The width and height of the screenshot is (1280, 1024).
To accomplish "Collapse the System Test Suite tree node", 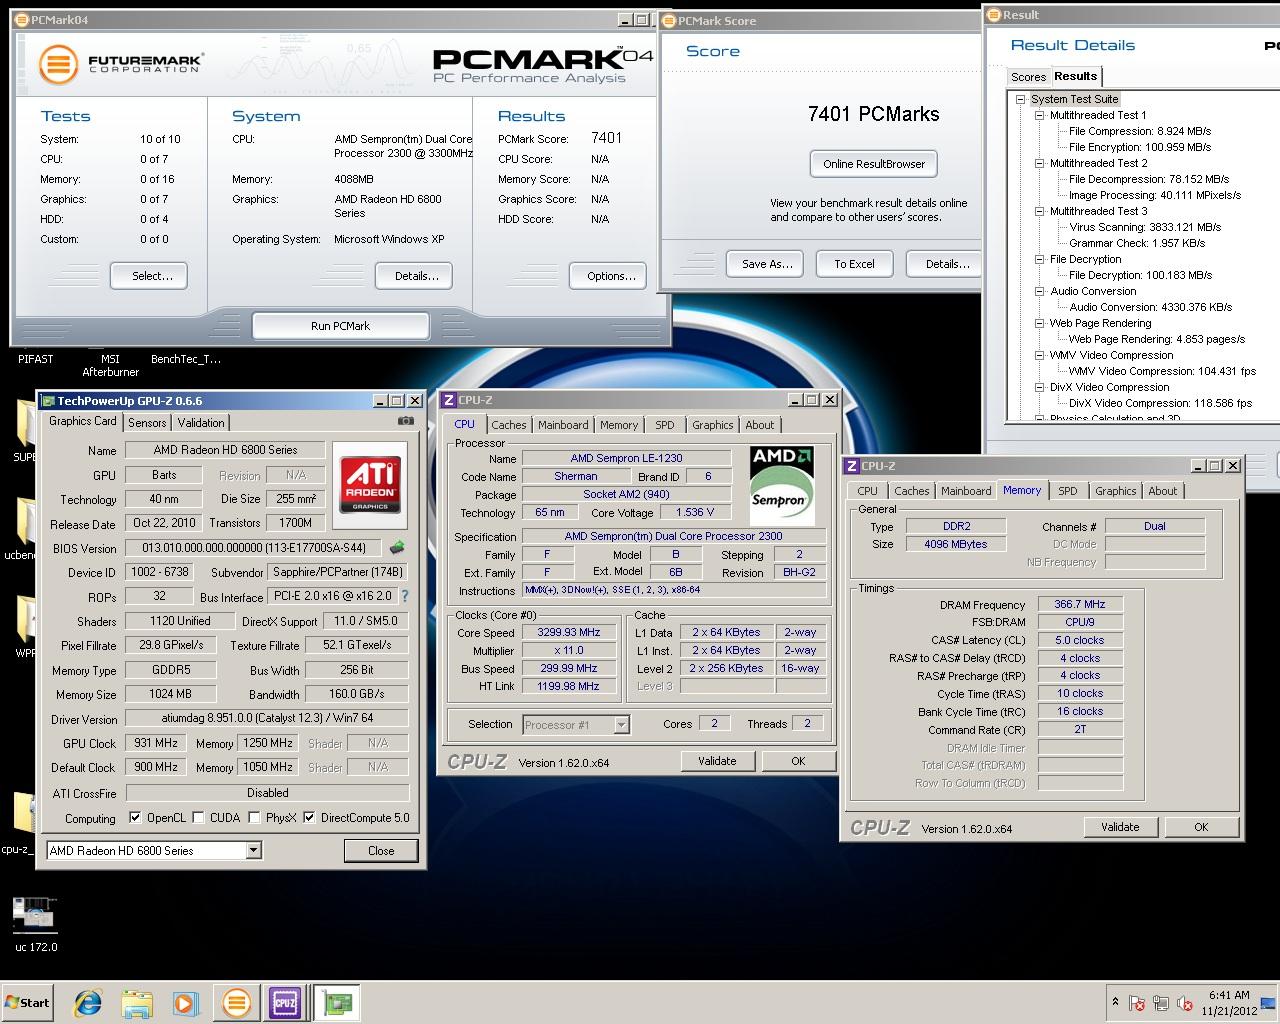I will coord(1020,99).
